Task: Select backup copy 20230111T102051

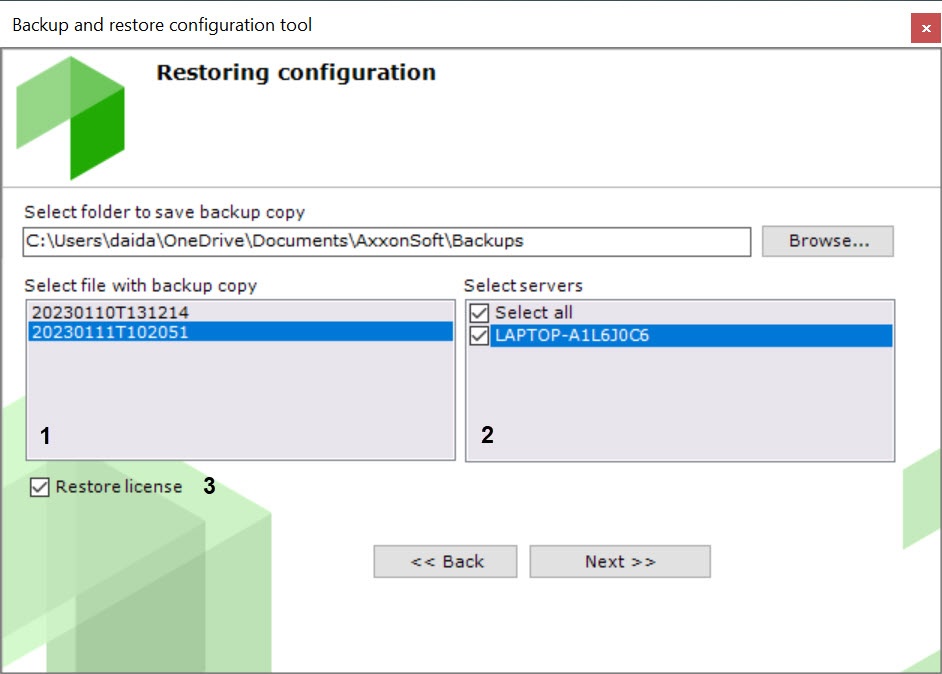Action: [x=110, y=333]
